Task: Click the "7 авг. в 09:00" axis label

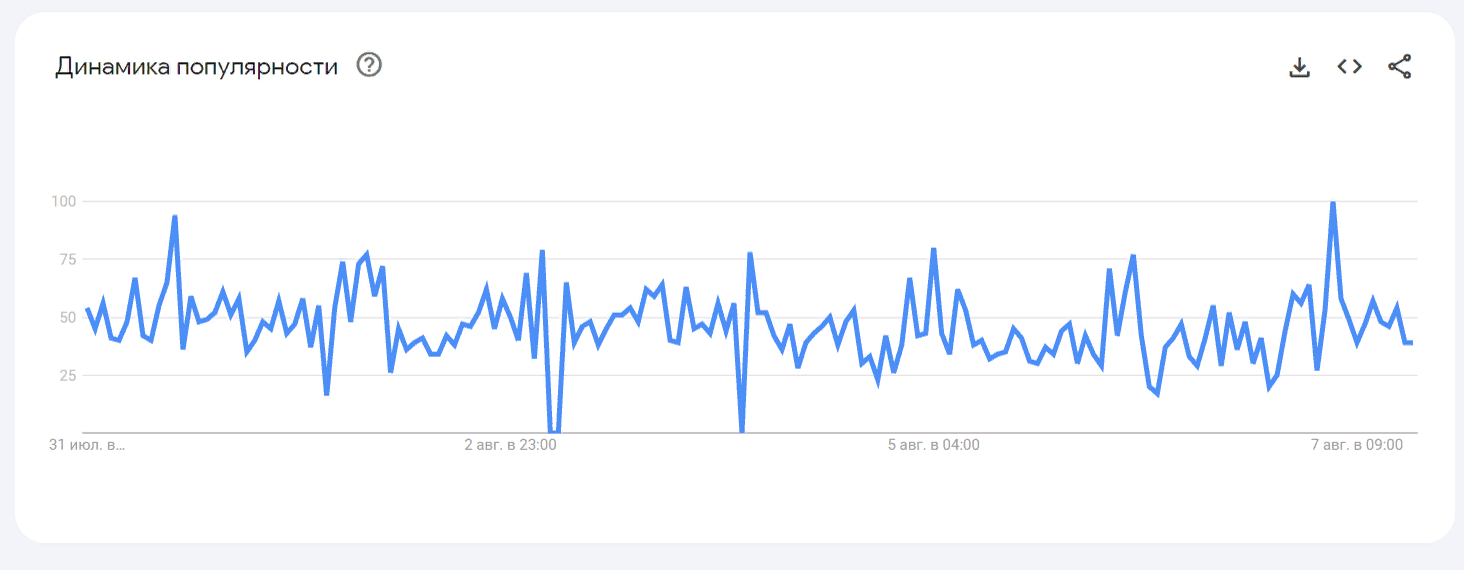Action: 1357,445
